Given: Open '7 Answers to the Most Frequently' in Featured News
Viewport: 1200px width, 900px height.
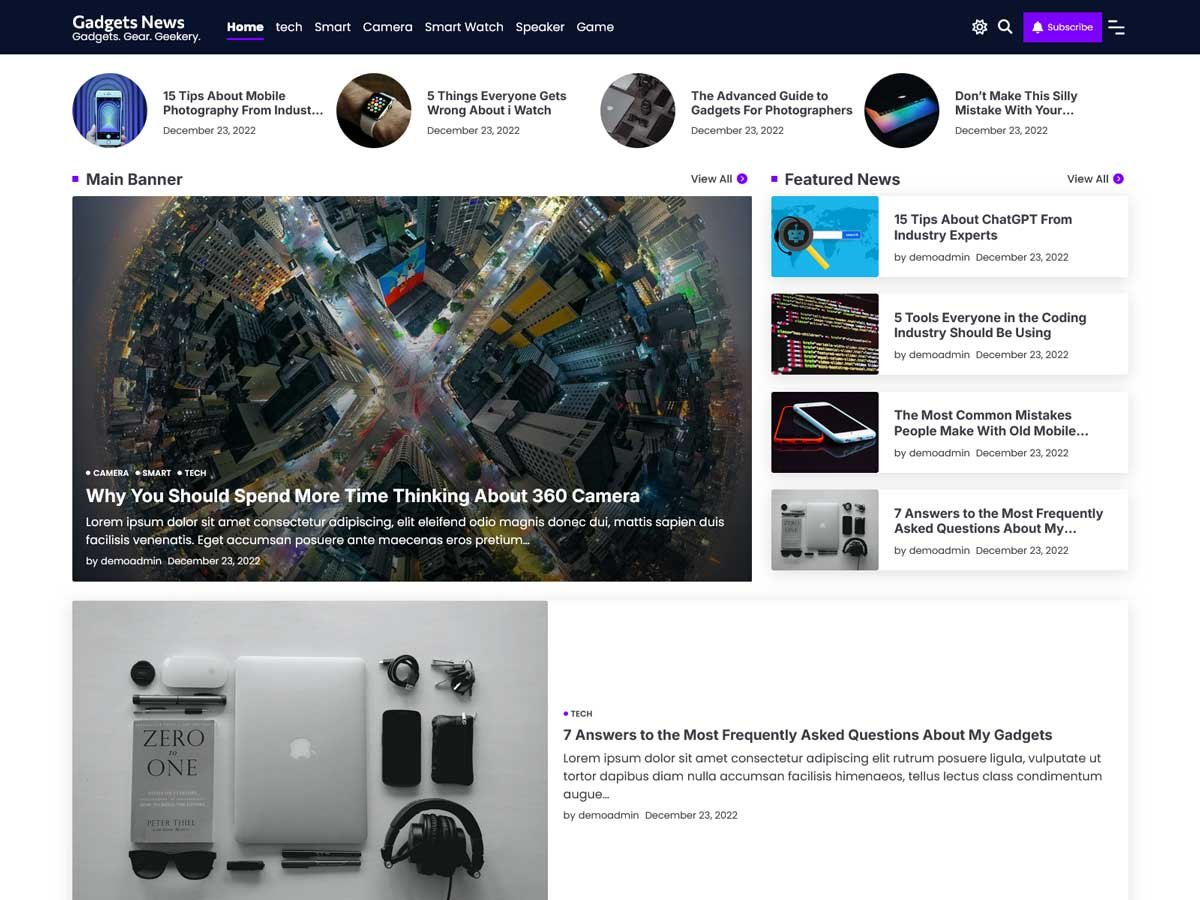Looking at the screenshot, I should (999, 521).
